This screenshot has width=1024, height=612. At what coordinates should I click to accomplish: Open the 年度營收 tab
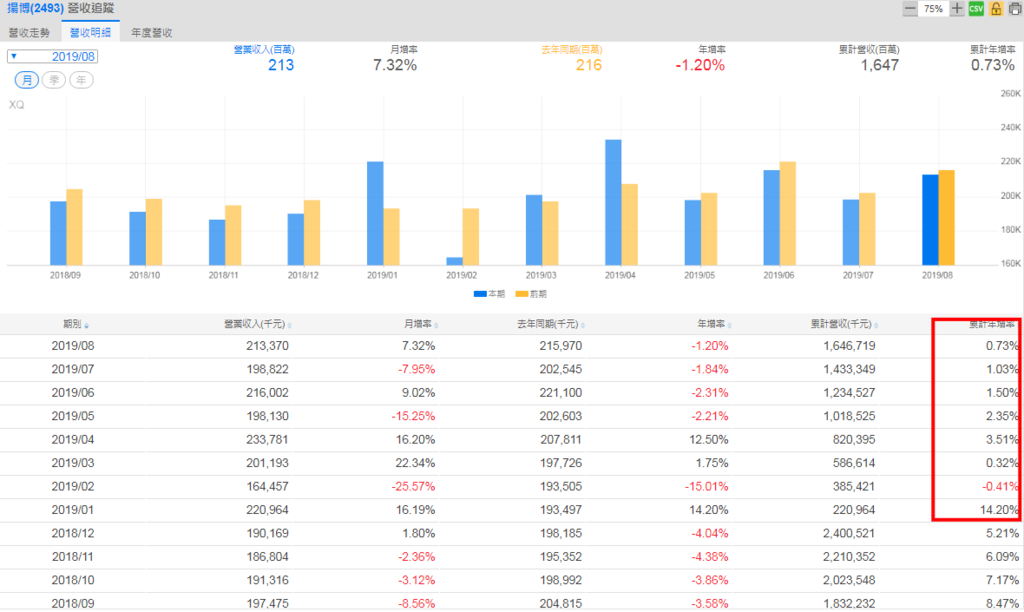tap(152, 33)
